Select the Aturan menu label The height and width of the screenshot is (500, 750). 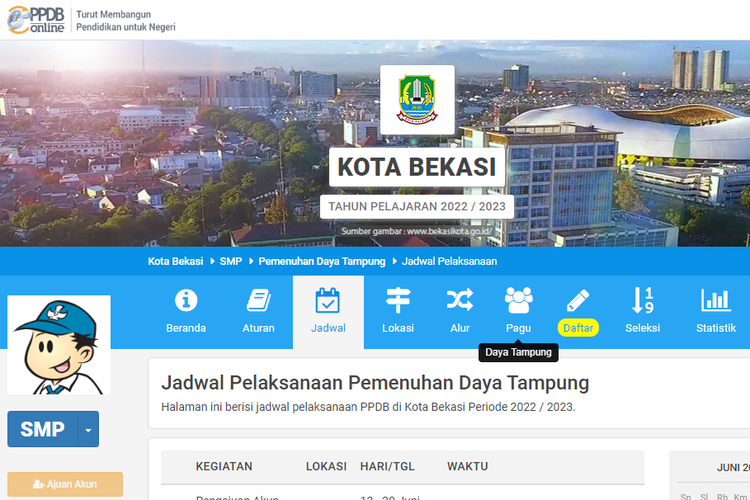click(259, 328)
